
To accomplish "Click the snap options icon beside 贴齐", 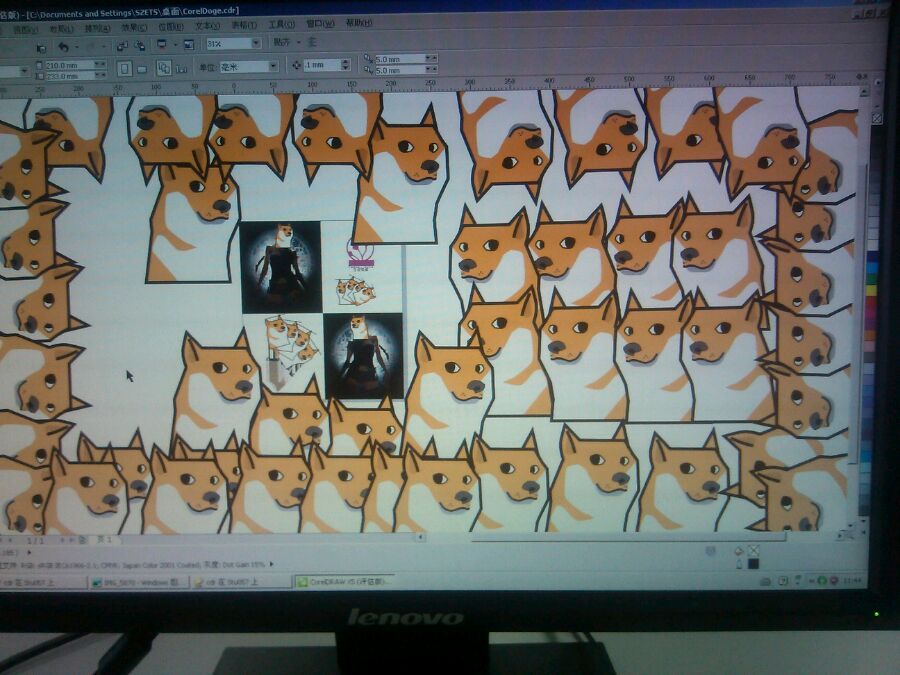I will tap(312, 42).
